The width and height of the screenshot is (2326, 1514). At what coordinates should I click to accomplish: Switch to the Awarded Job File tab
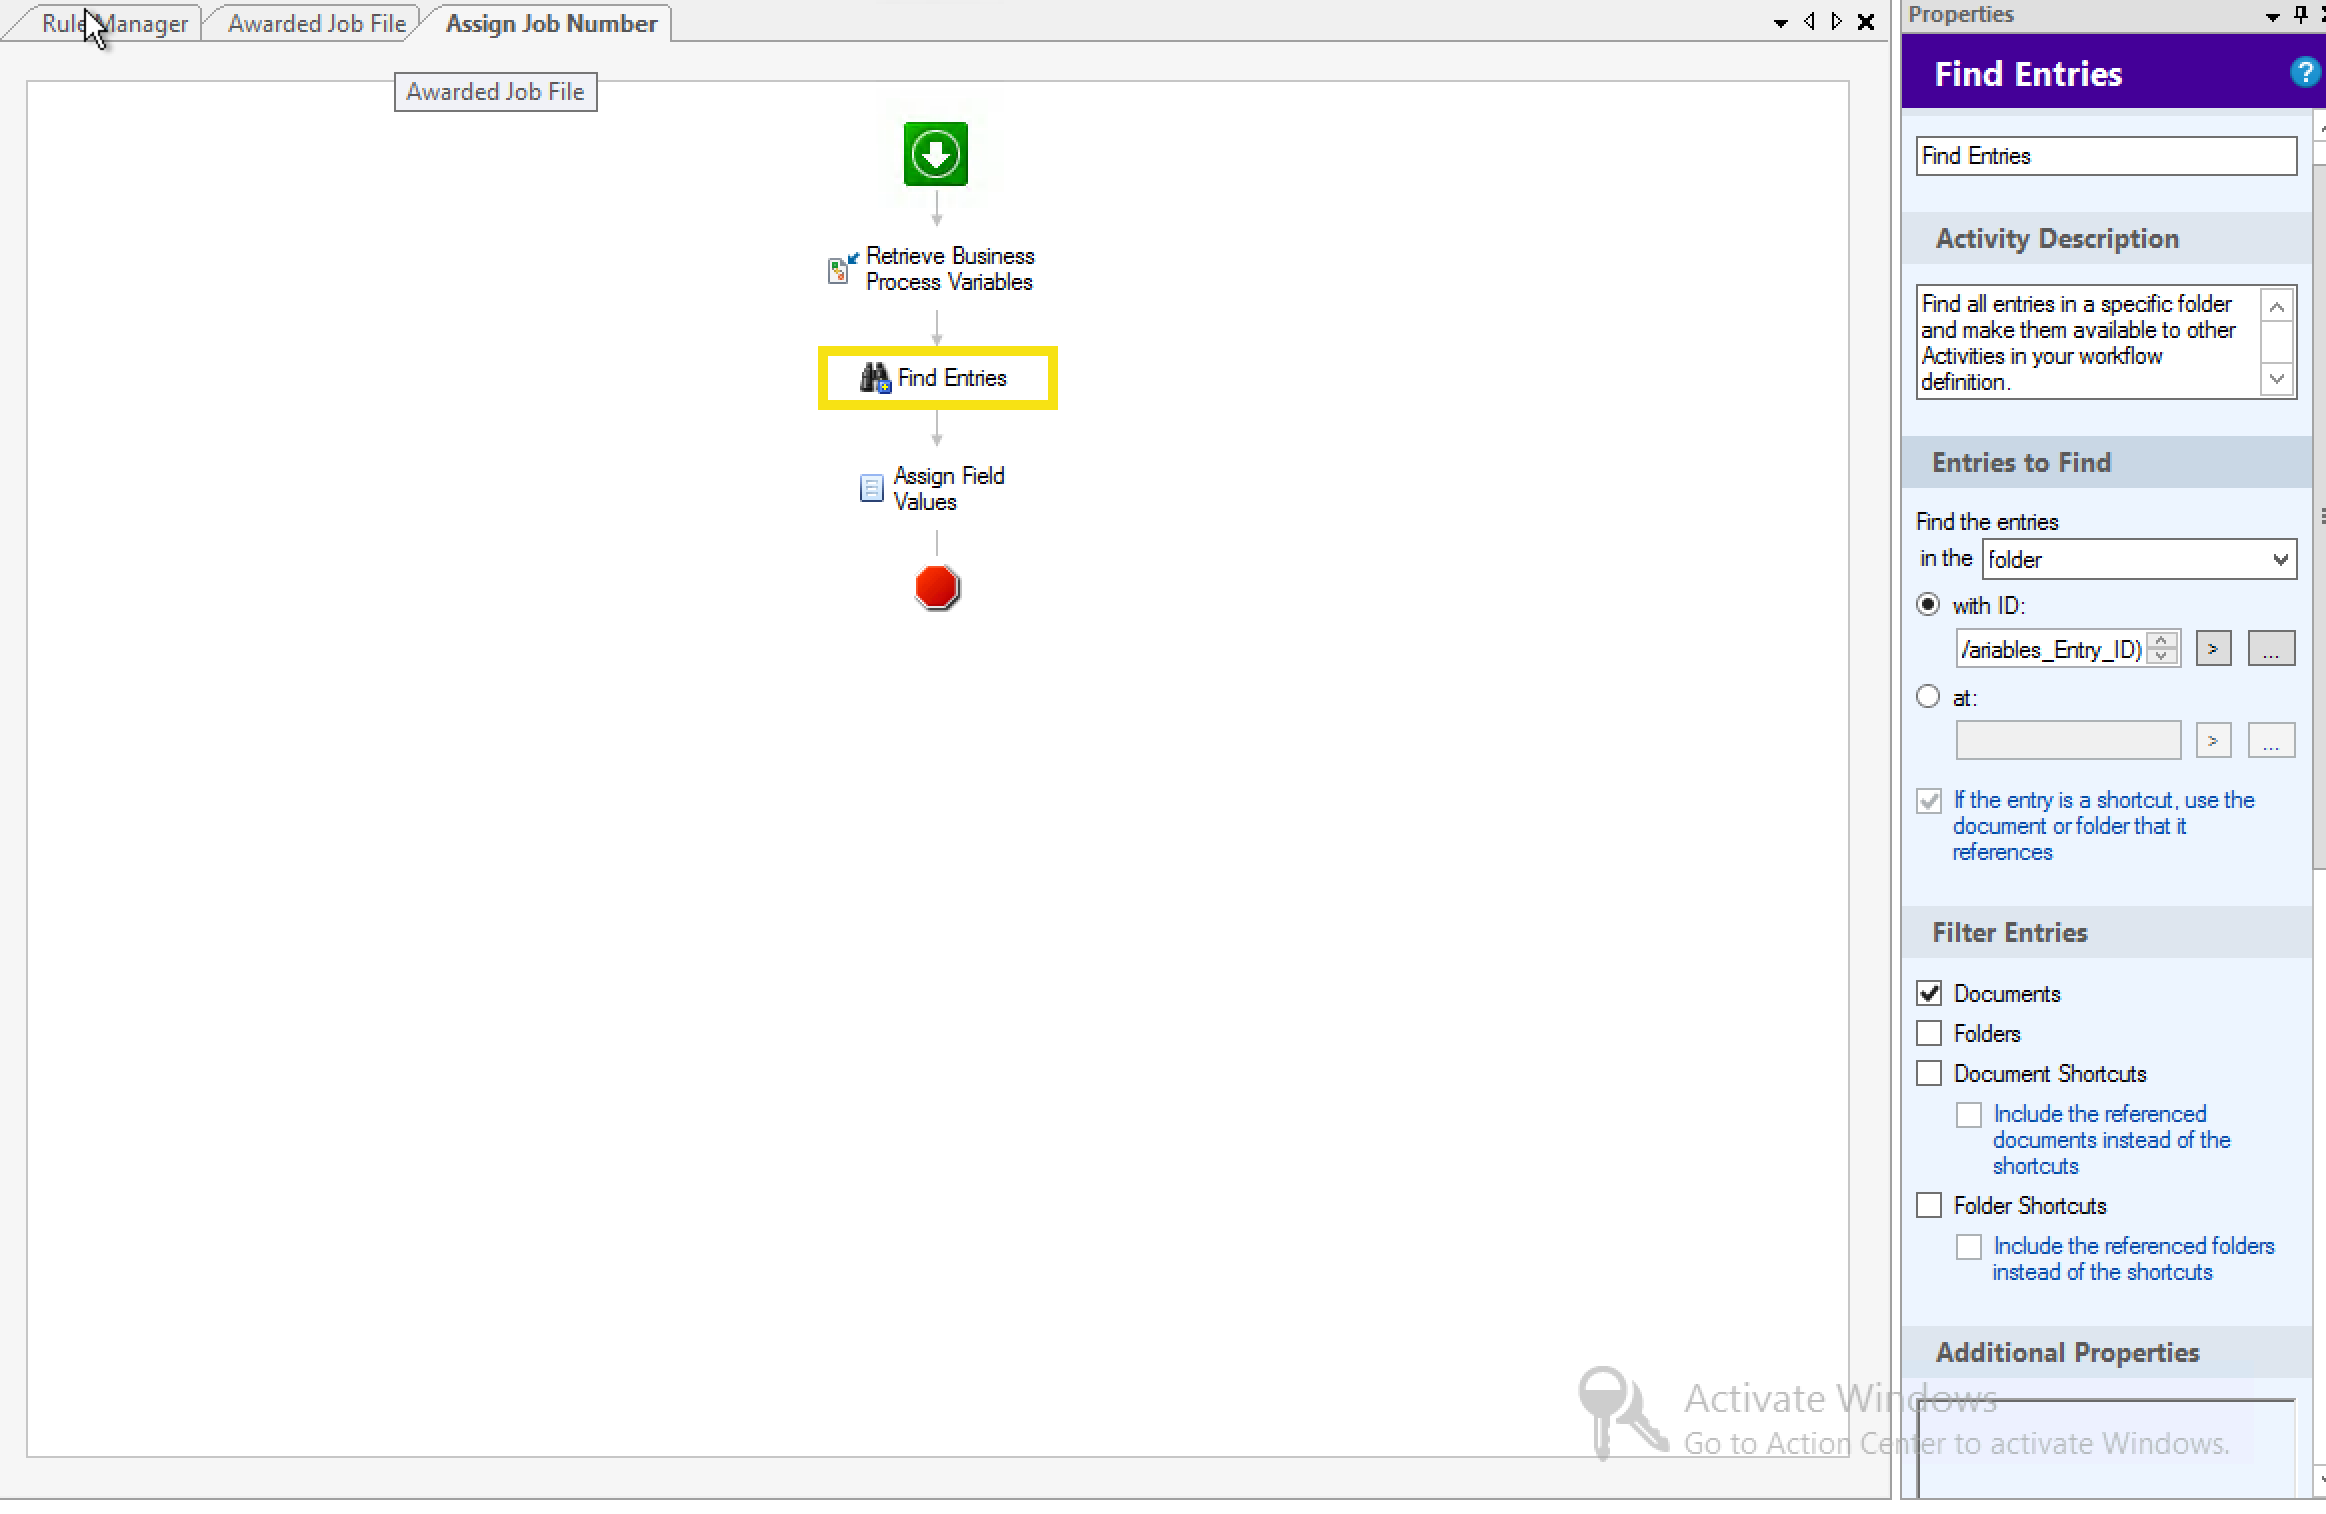[316, 23]
